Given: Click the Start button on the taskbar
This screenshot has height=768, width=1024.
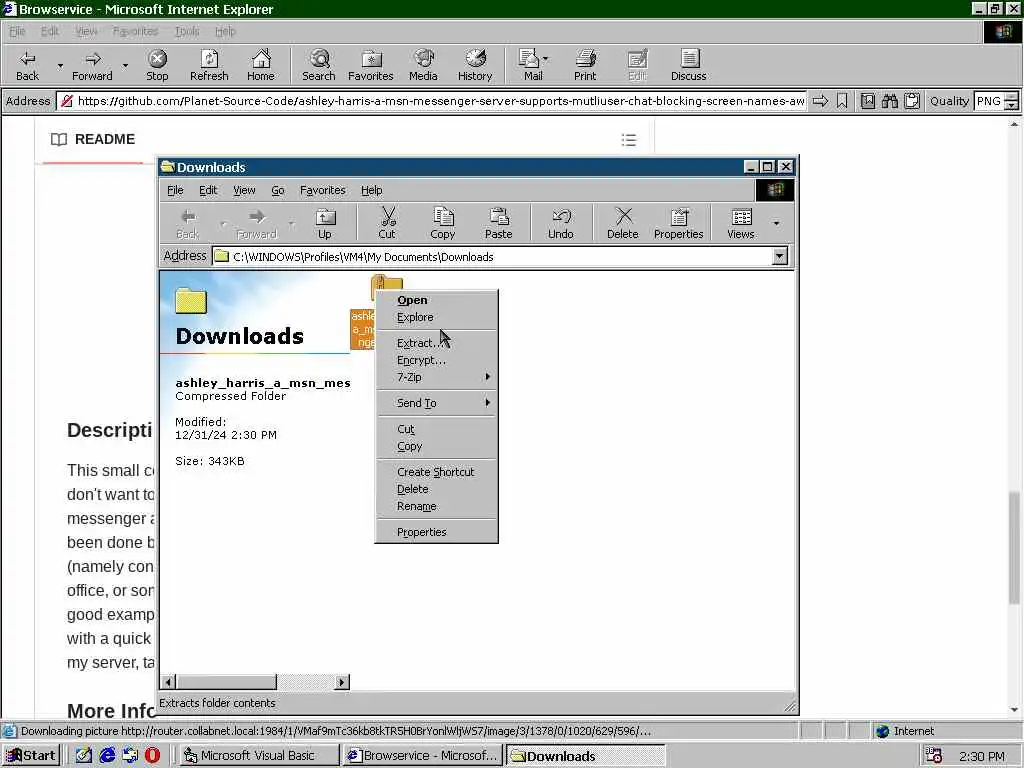Looking at the screenshot, I should (31, 756).
